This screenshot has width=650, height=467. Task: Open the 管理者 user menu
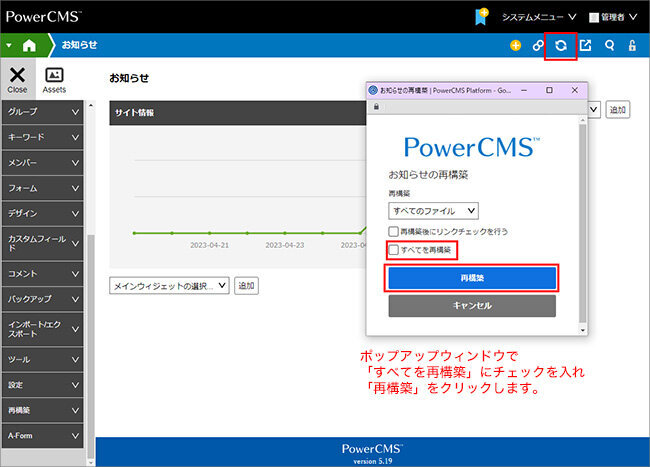coord(613,17)
